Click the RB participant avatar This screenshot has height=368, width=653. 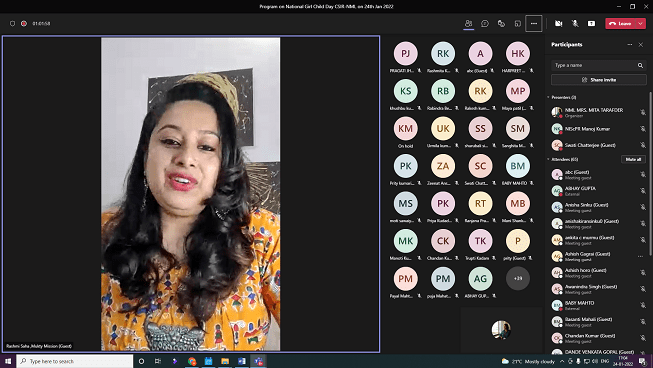coord(443,91)
